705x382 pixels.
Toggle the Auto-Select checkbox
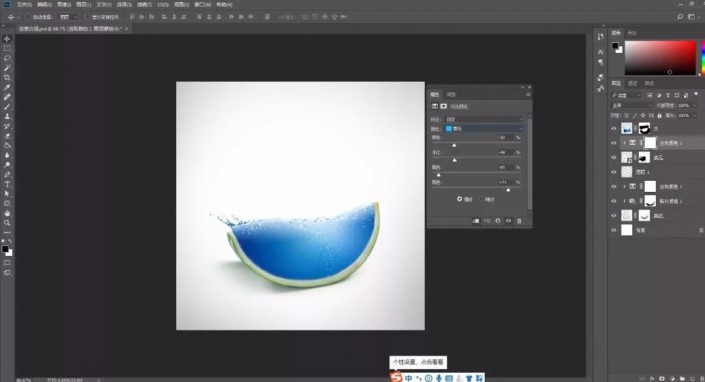pyautogui.click(x=28, y=17)
